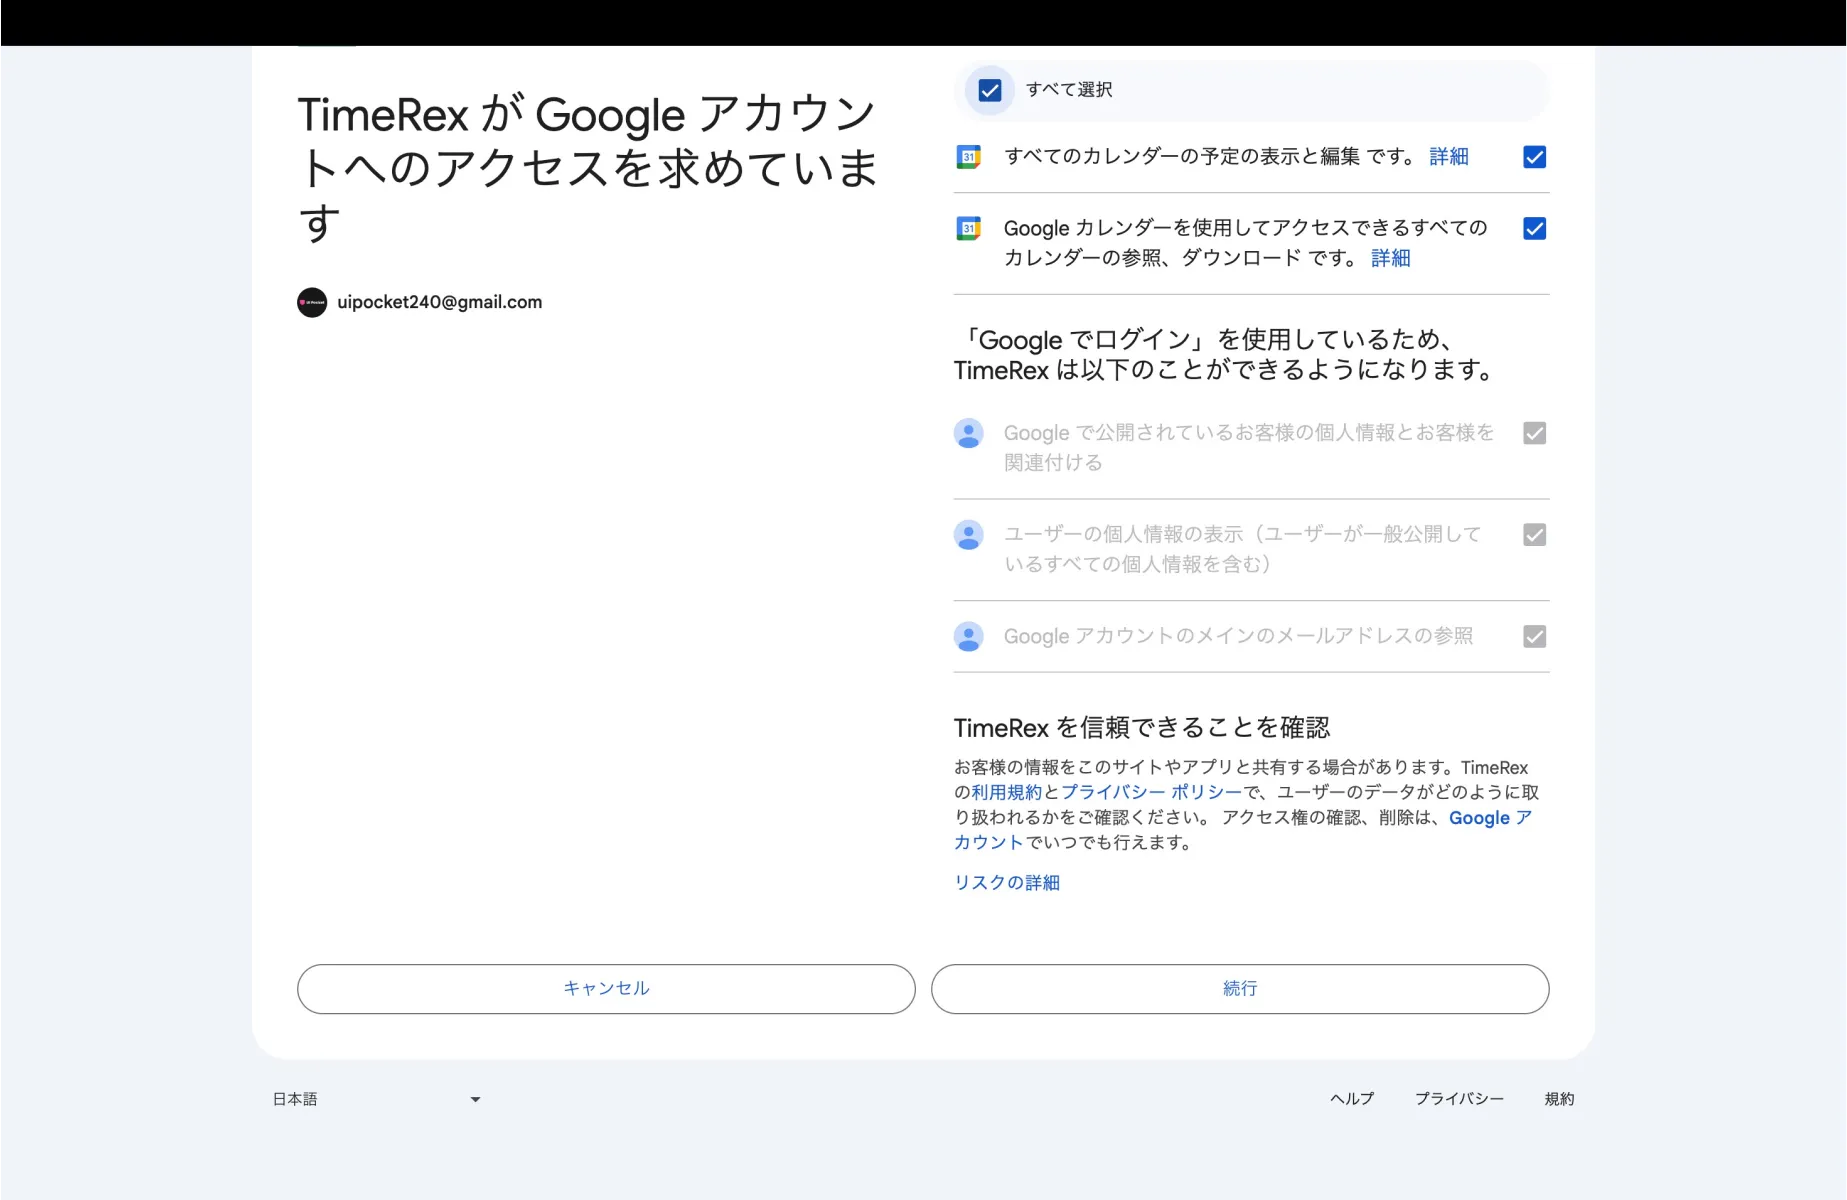This screenshot has height=1200, width=1847.
Task: Click the person icon beside user personal info display
Action: (968, 535)
